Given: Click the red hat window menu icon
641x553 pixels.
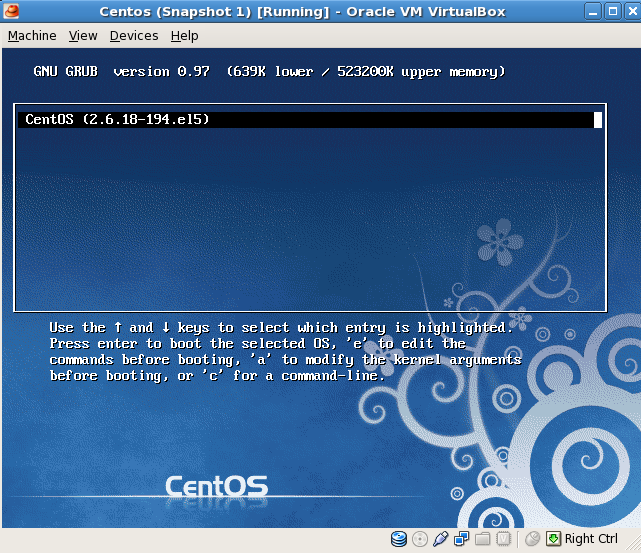Looking at the screenshot, I should click(x=12, y=11).
